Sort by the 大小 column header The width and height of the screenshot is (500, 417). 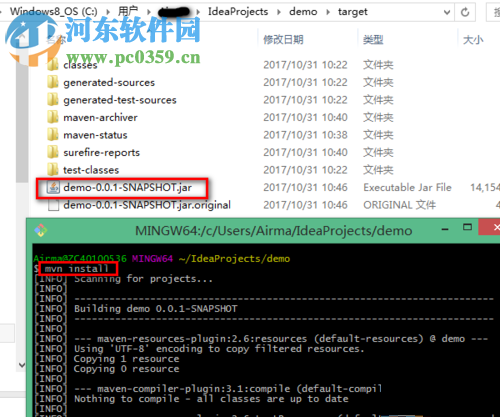[473, 40]
